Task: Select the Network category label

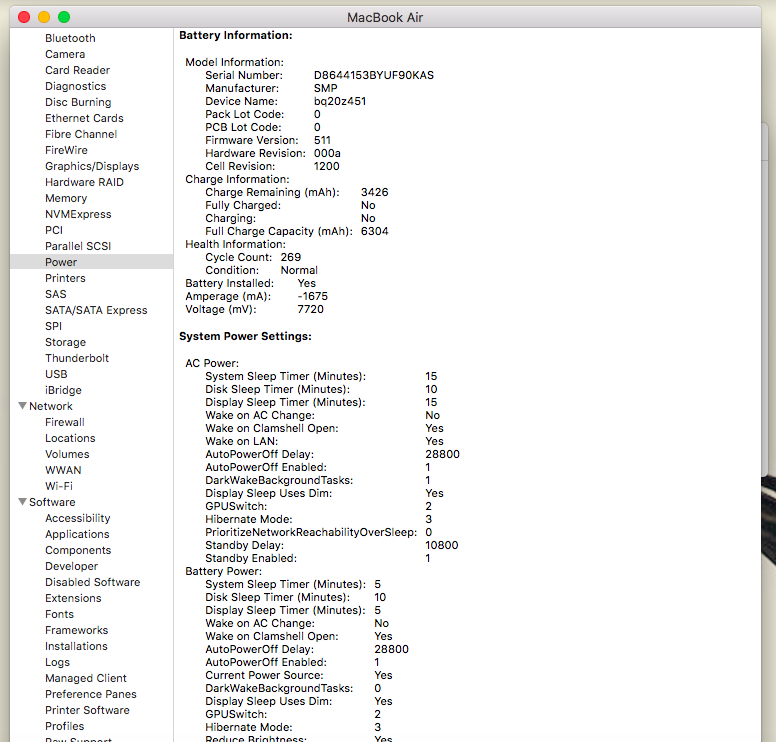Action: click(51, 406)
